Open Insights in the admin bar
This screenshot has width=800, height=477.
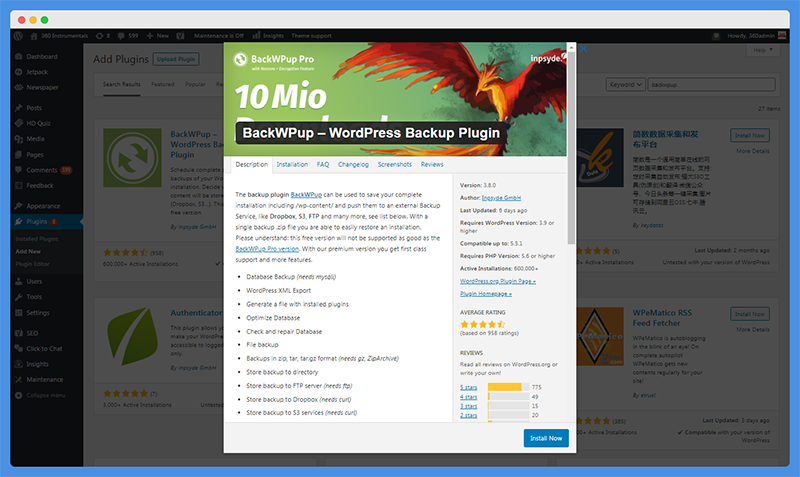tap(268, 36)
